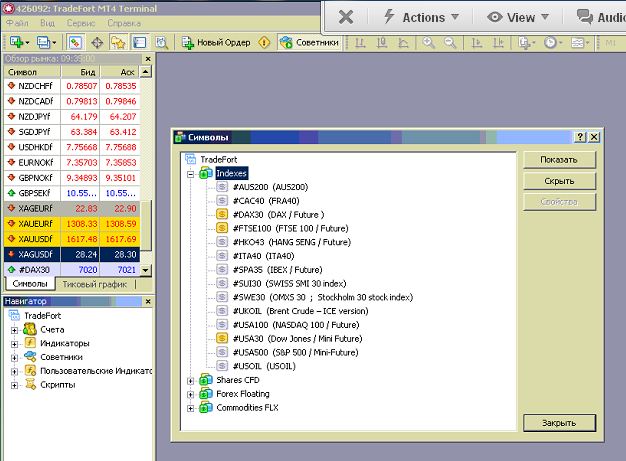This screenshot has width=626, height=461.
Task: Toggle the Market Watch toolbar icon
Action: coord(75,42)
